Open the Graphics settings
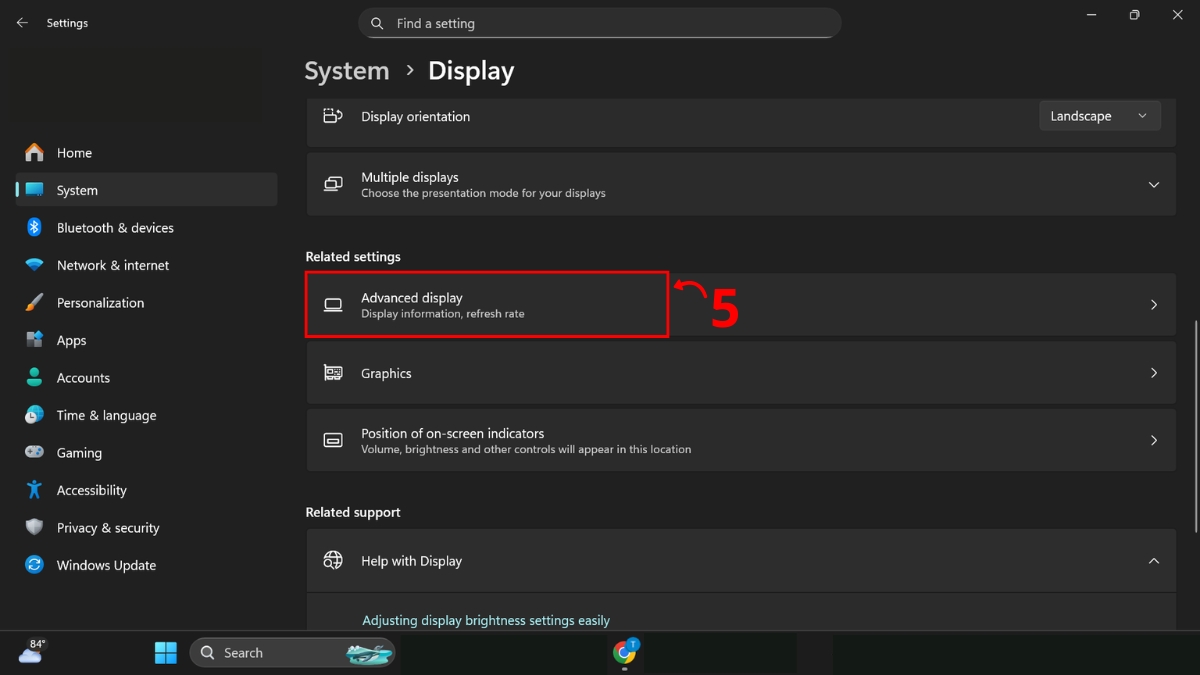The height and width of the screenshot is (675, 1200). (x=741, y=373)
